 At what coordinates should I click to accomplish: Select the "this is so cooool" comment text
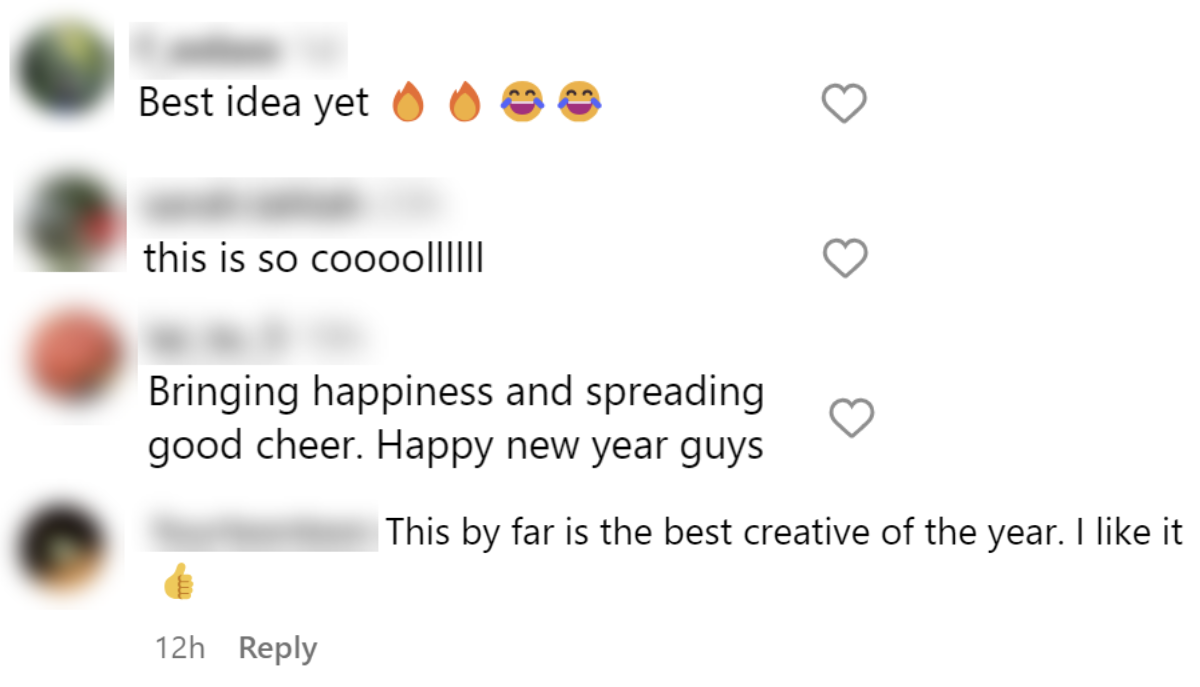(x=314, y=259)
